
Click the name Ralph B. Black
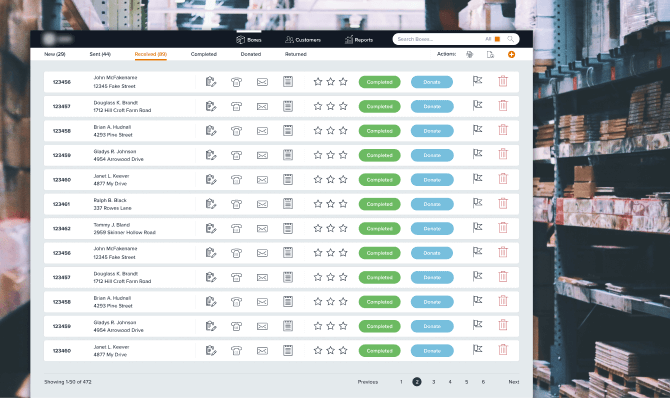[110, 200]
